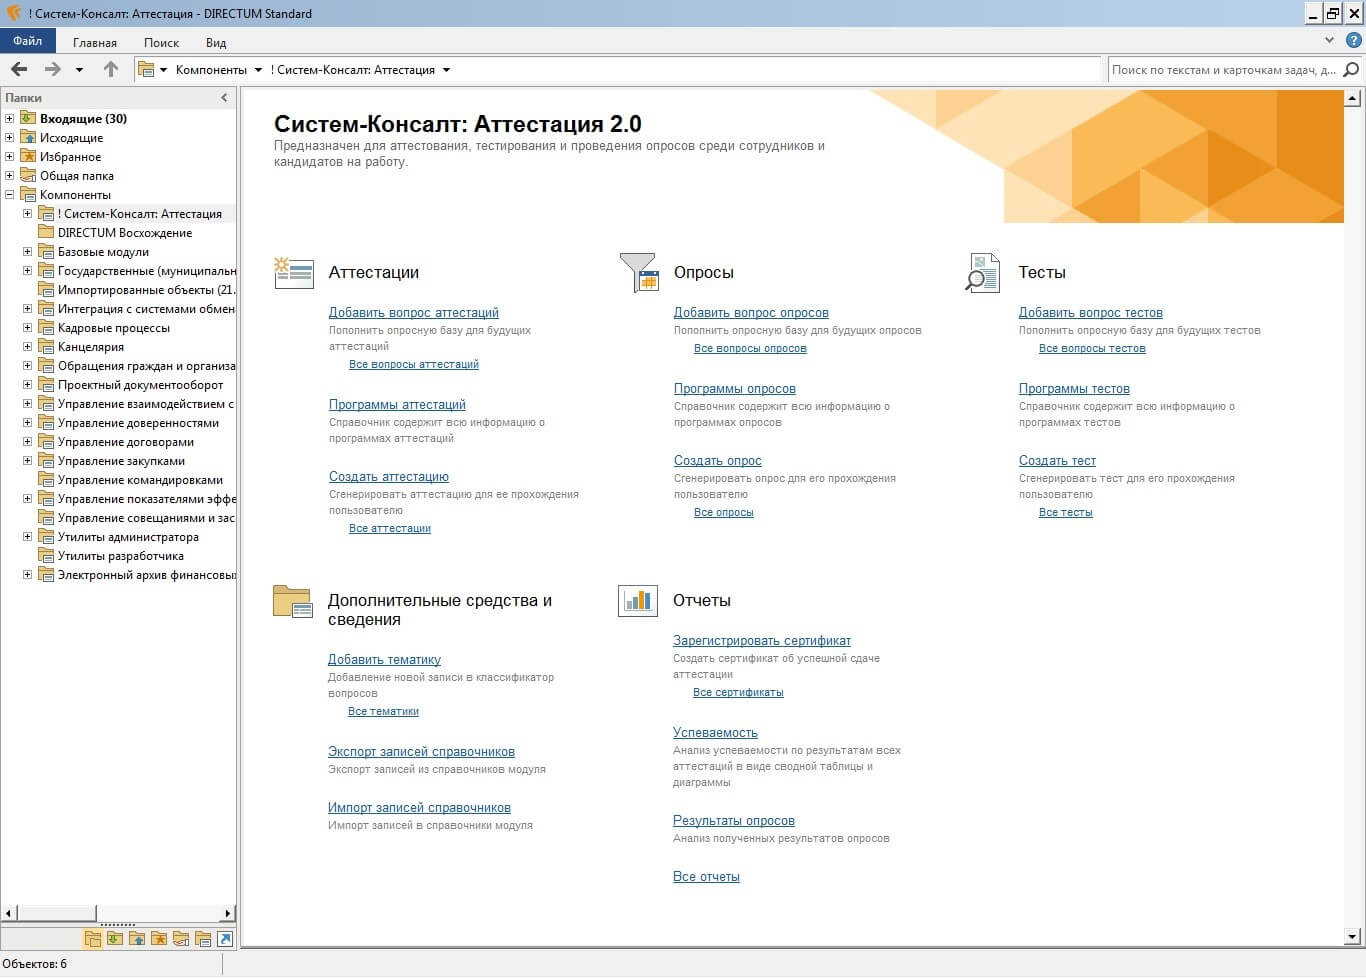Open the help question mark icon
The image size is (1366, 978).
[x=1354, y=40]
